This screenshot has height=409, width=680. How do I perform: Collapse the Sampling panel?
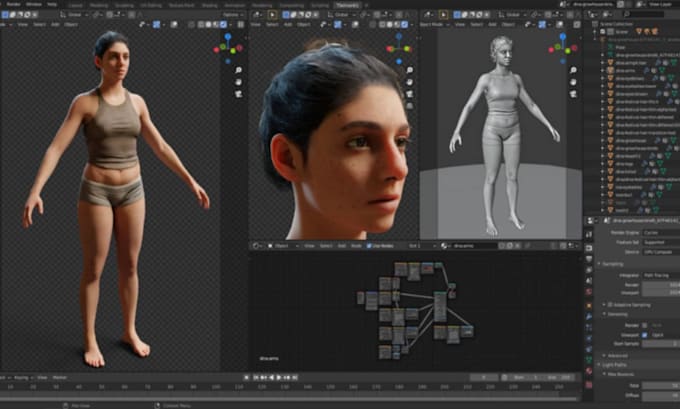(x=612, y=264)
